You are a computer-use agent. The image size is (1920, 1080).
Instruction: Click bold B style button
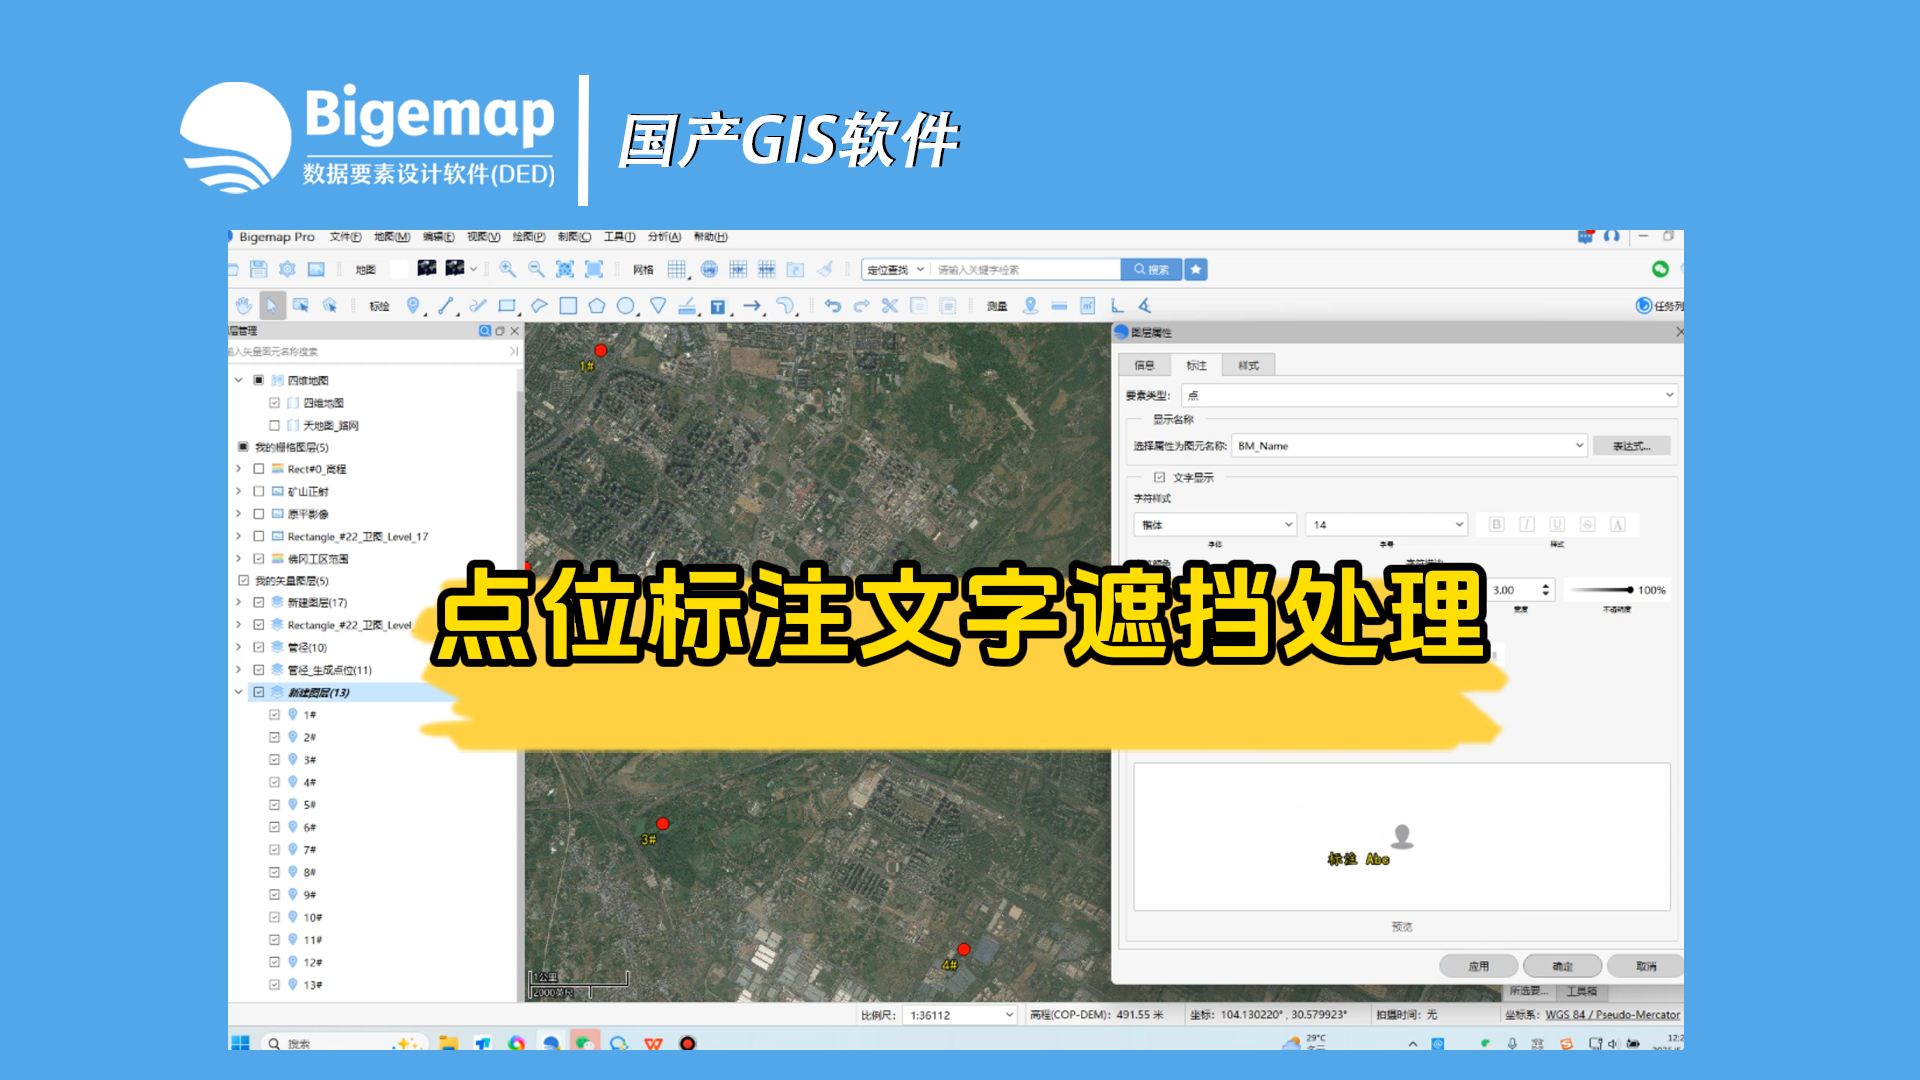coord(1497,524)
